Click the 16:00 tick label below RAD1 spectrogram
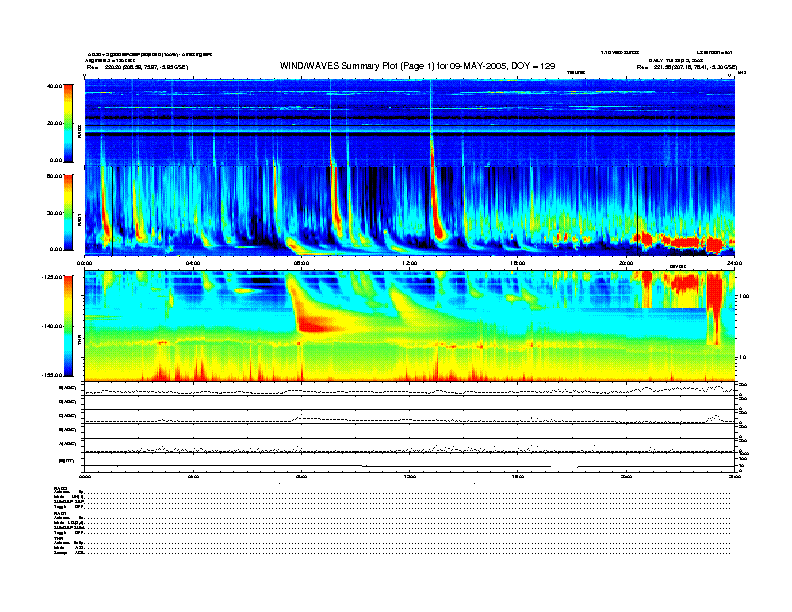 pyautogui.click(x=518, y=263)
